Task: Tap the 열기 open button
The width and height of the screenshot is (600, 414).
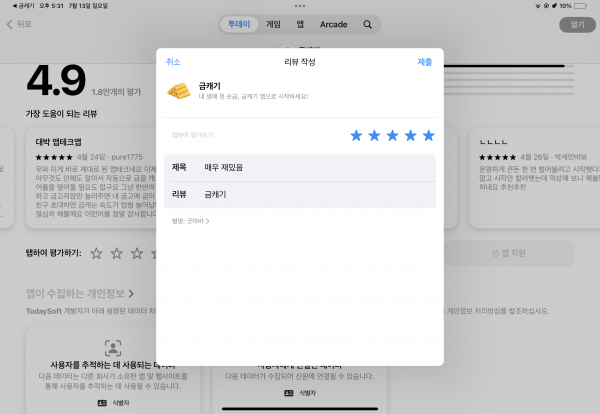Action: (577, 25)
